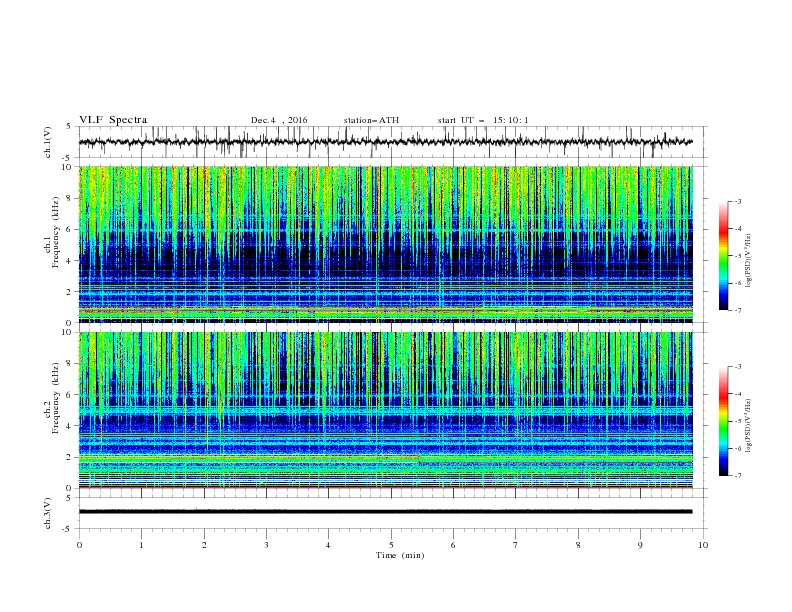792x612 pixels.
Task: Click the "1" minute tick on time axis
Action: (141, 545)
